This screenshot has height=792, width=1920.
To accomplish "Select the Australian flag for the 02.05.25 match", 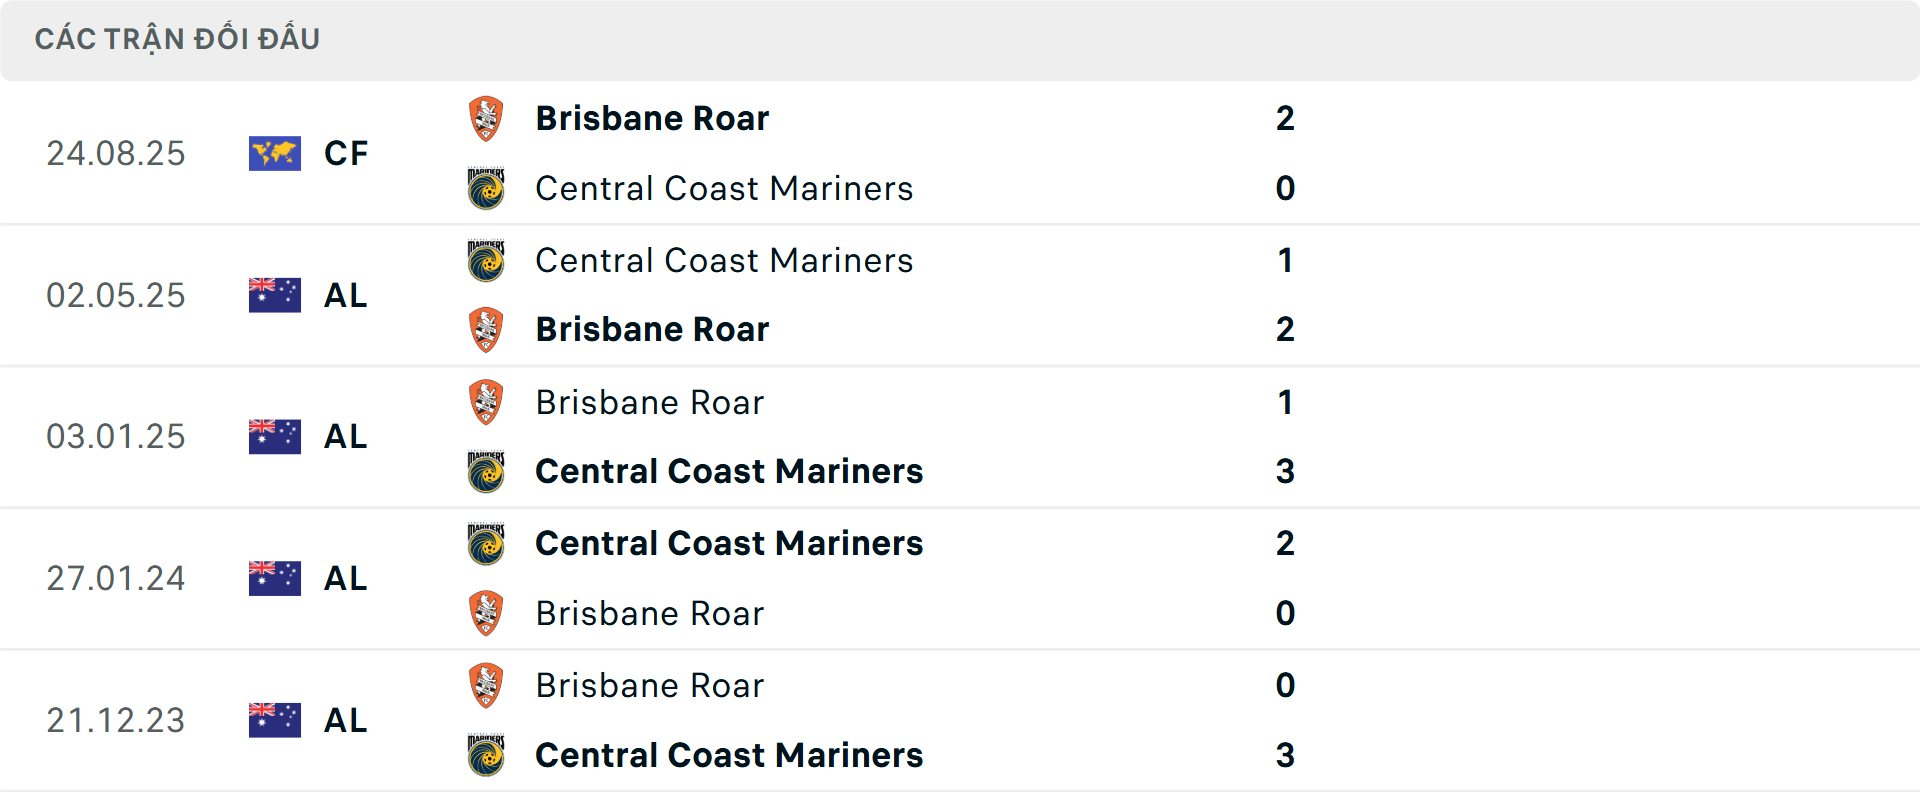I will tap(275, 294).
